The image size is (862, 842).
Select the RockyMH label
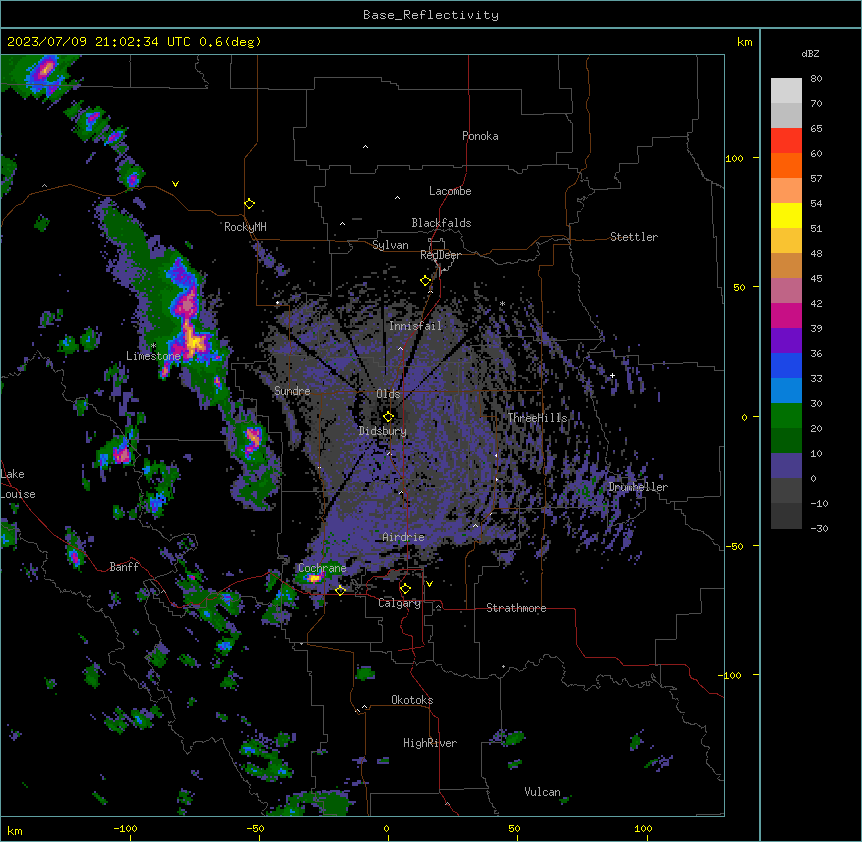tap(245, 227)
